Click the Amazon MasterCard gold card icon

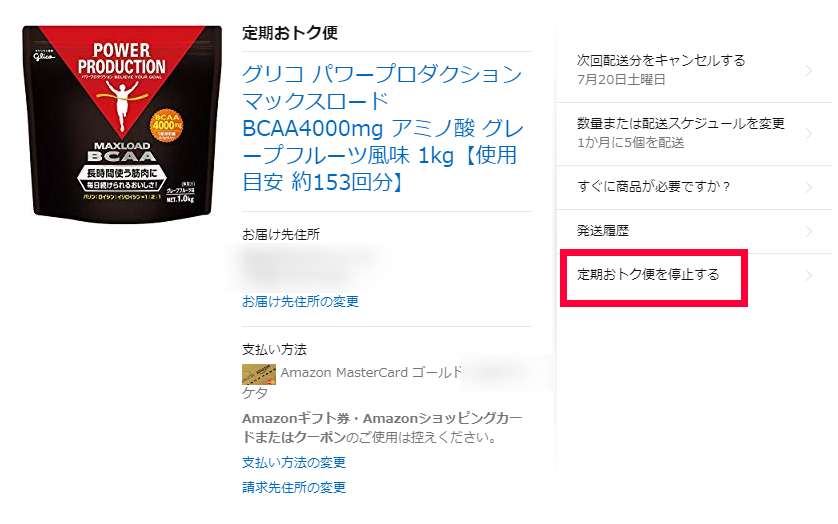pos(259,374)
